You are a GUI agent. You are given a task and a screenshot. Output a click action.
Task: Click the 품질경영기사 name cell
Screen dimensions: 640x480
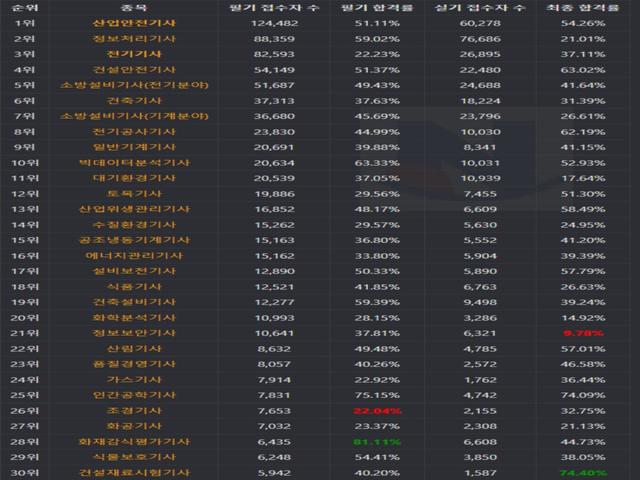[x=134, y=364]
